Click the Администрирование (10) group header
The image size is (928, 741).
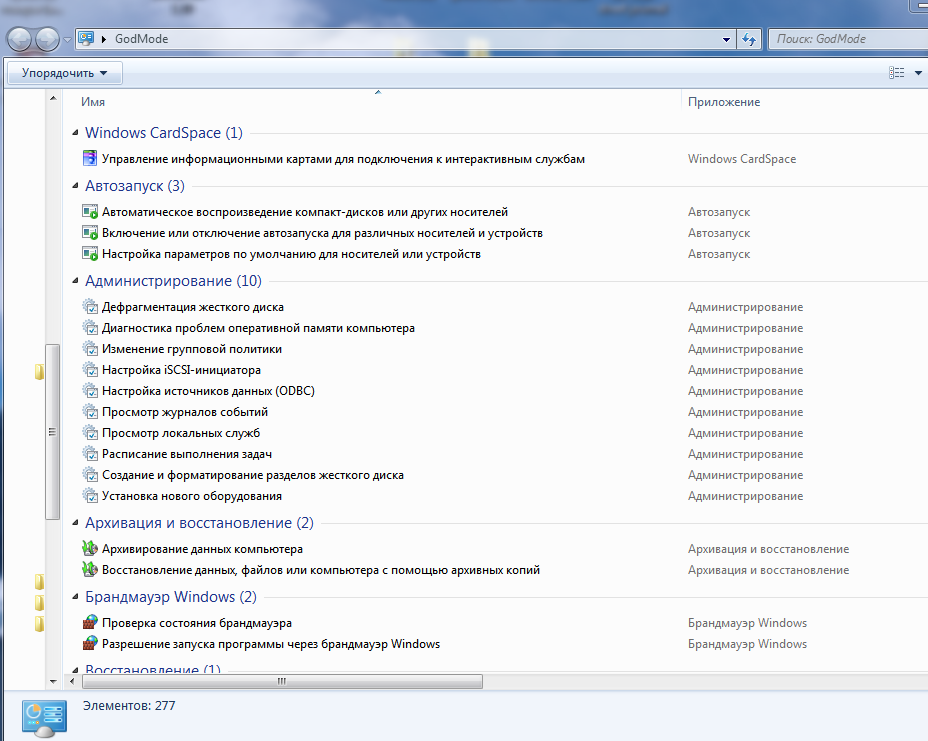coord(173,281)
